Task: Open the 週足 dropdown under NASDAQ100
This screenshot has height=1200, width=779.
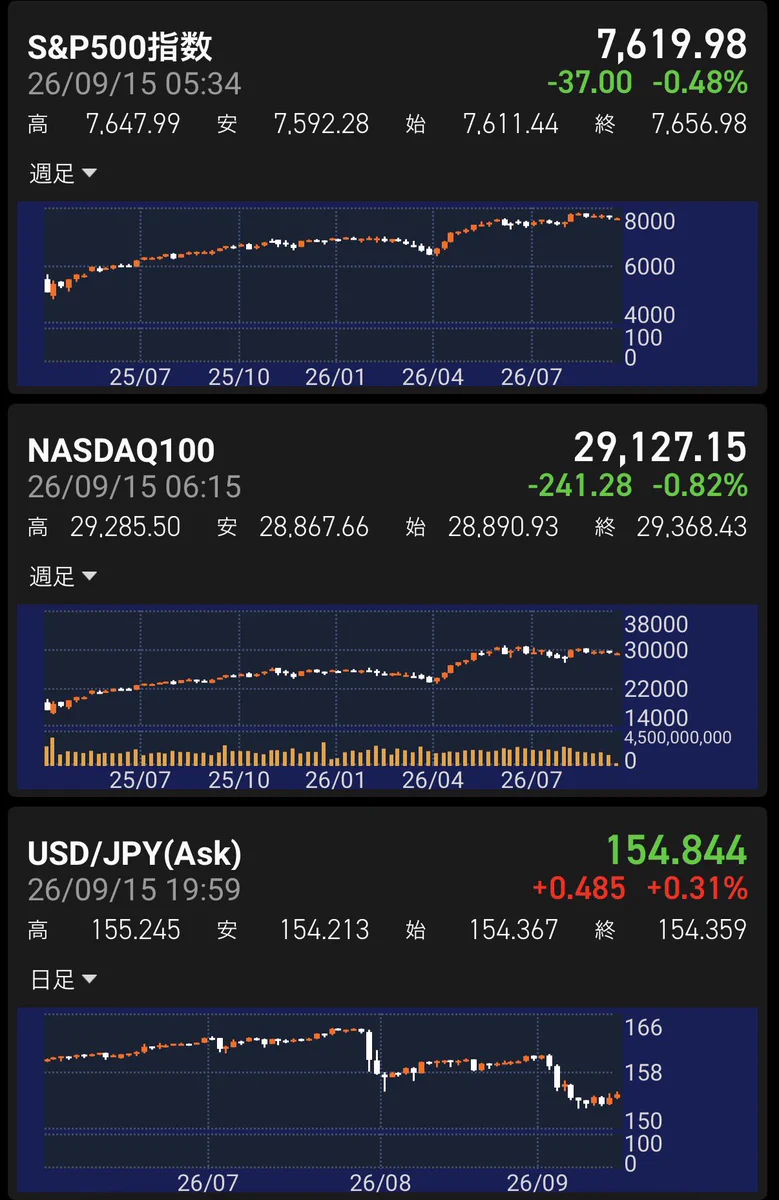Action: coord(63,576)
